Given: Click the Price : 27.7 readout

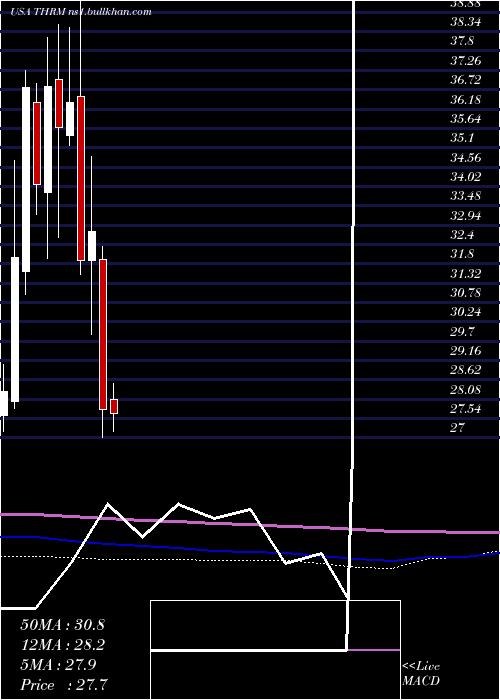Looking at the screenshot, I should pyautogui.click(x=64, y=685).
